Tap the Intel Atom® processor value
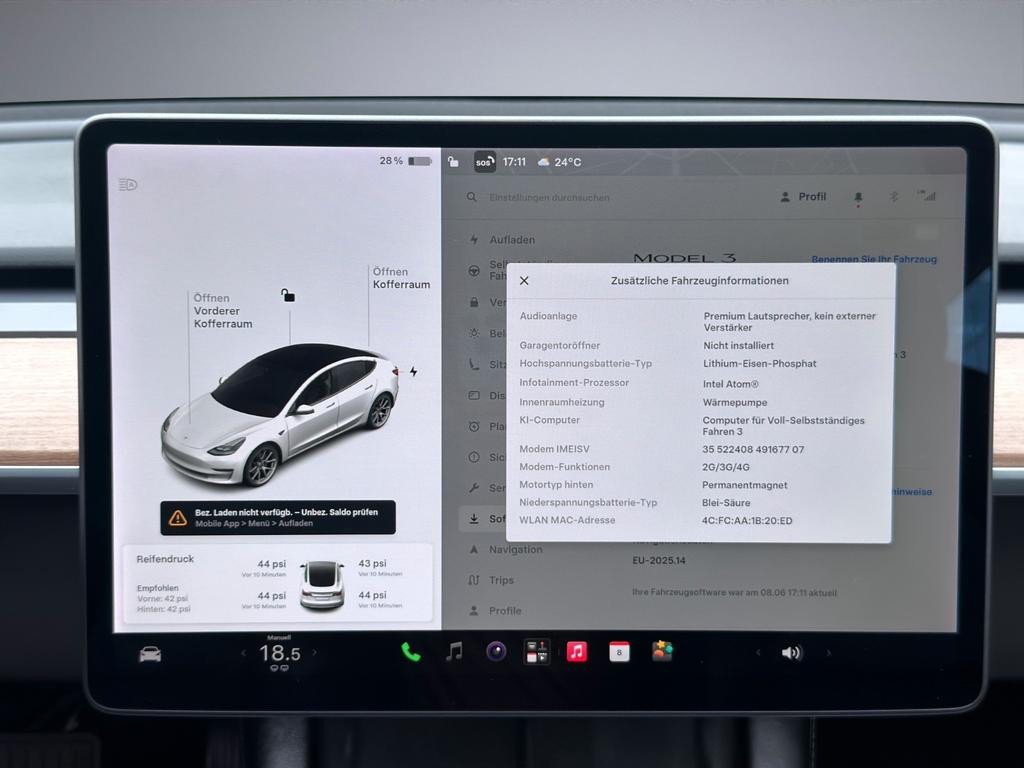The width and height of the screenshot is (1024, 768). click(x=731, y=384)
